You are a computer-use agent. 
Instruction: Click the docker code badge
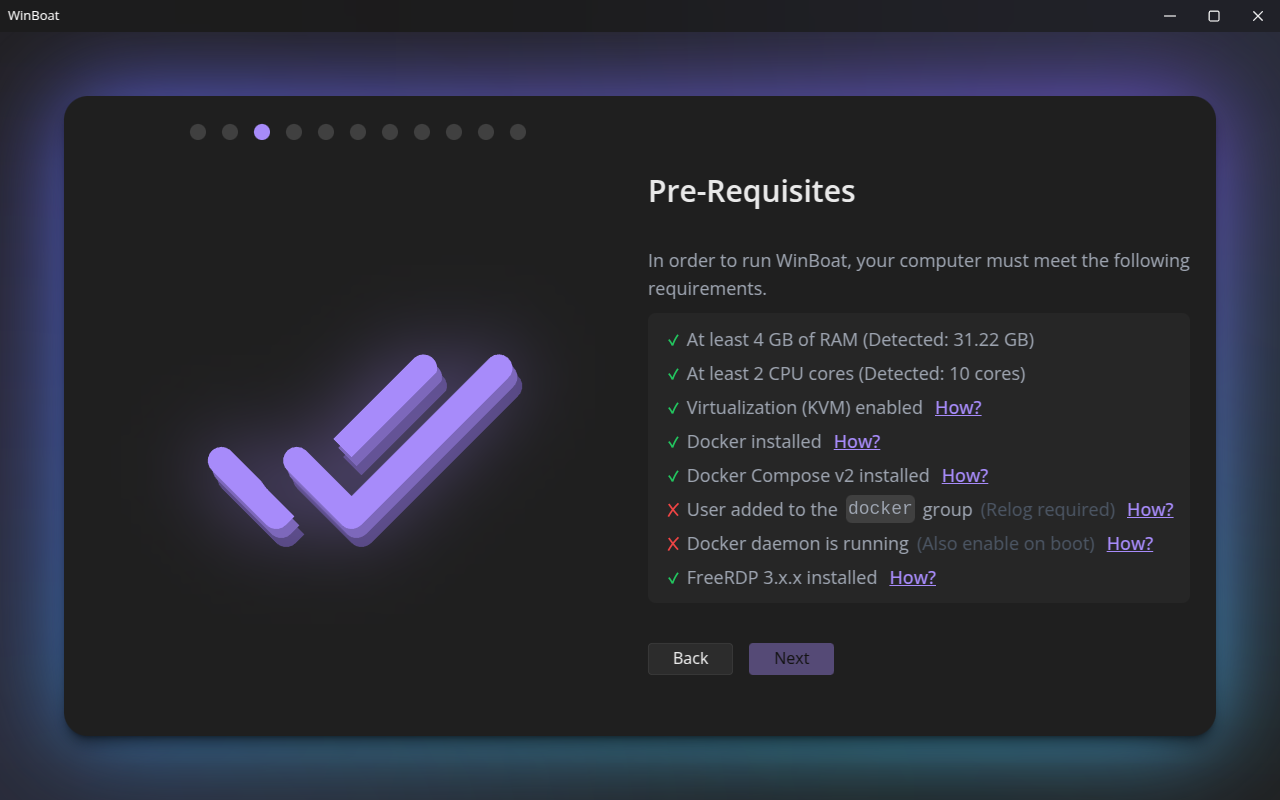click(880, 509)
